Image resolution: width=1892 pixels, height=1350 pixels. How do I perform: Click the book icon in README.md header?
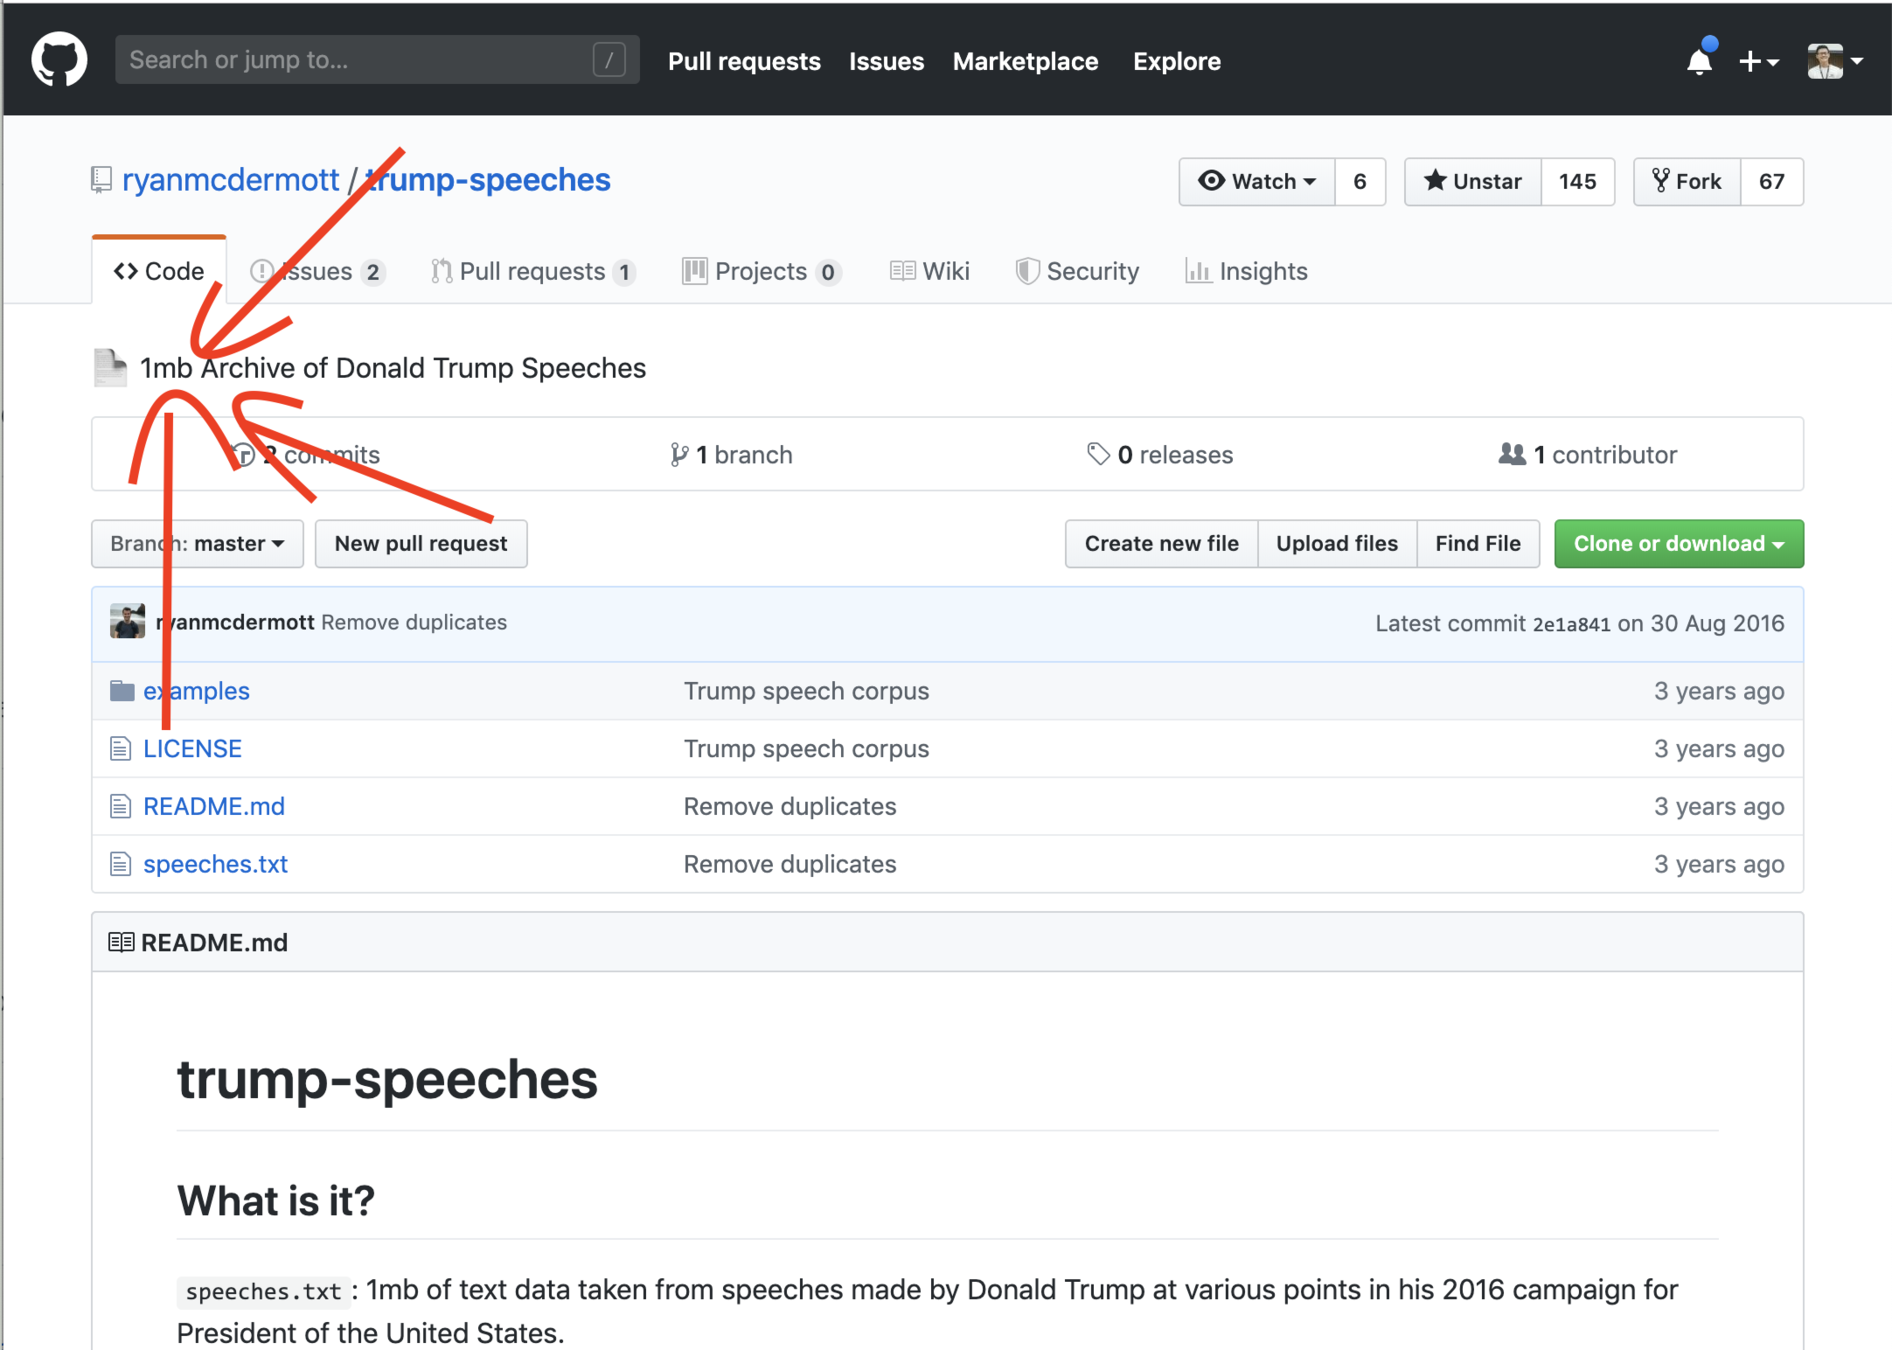121,942
